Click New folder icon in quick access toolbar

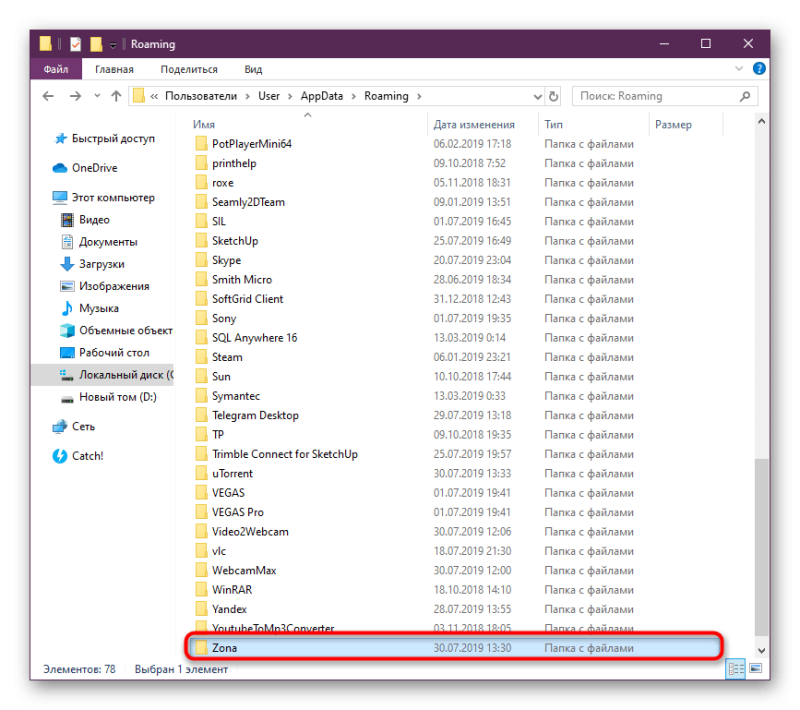point(96,44)
